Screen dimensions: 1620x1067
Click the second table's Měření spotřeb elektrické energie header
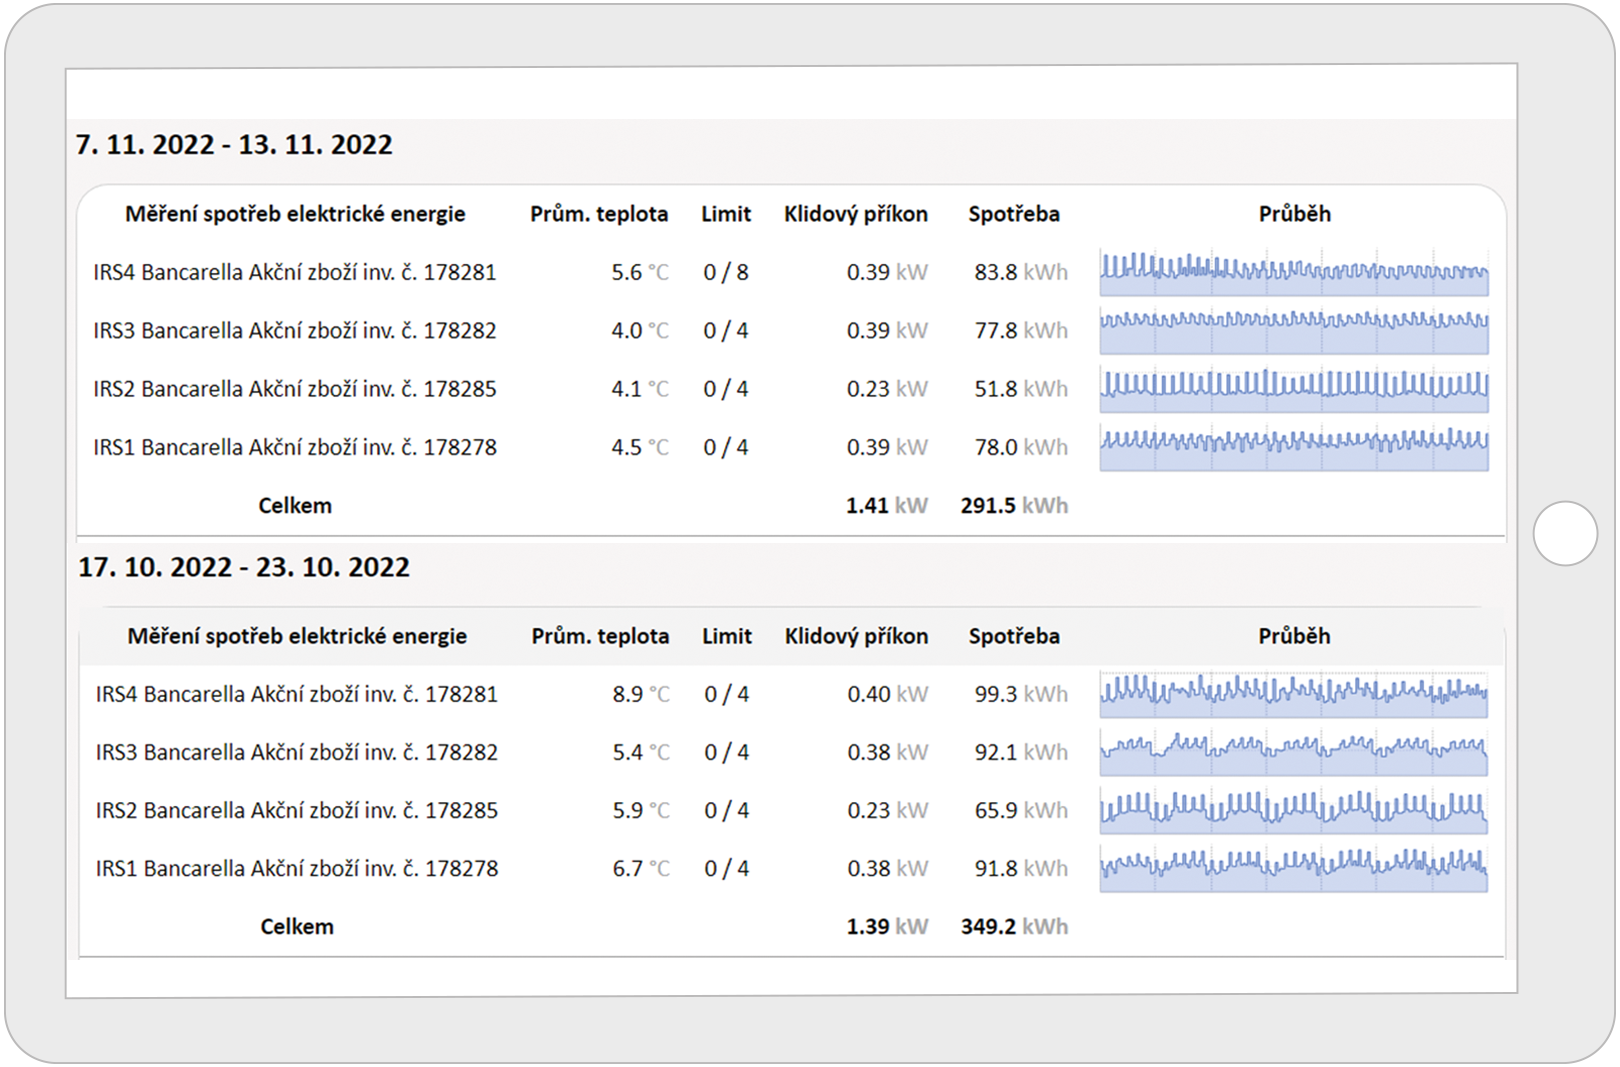pos(297,636)
